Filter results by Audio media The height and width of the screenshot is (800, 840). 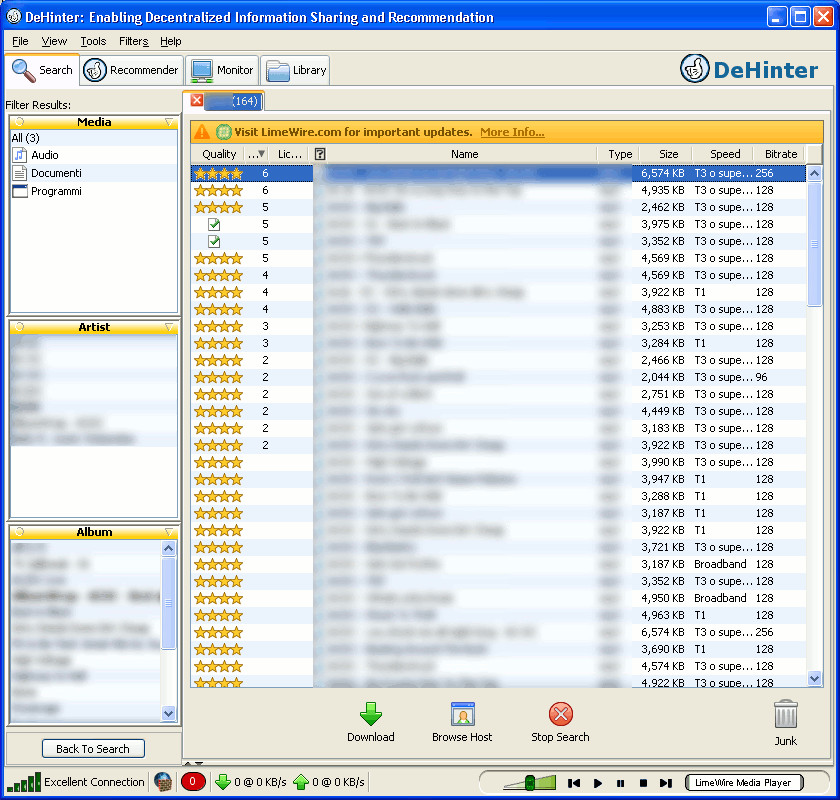click(x=94, y=155)
